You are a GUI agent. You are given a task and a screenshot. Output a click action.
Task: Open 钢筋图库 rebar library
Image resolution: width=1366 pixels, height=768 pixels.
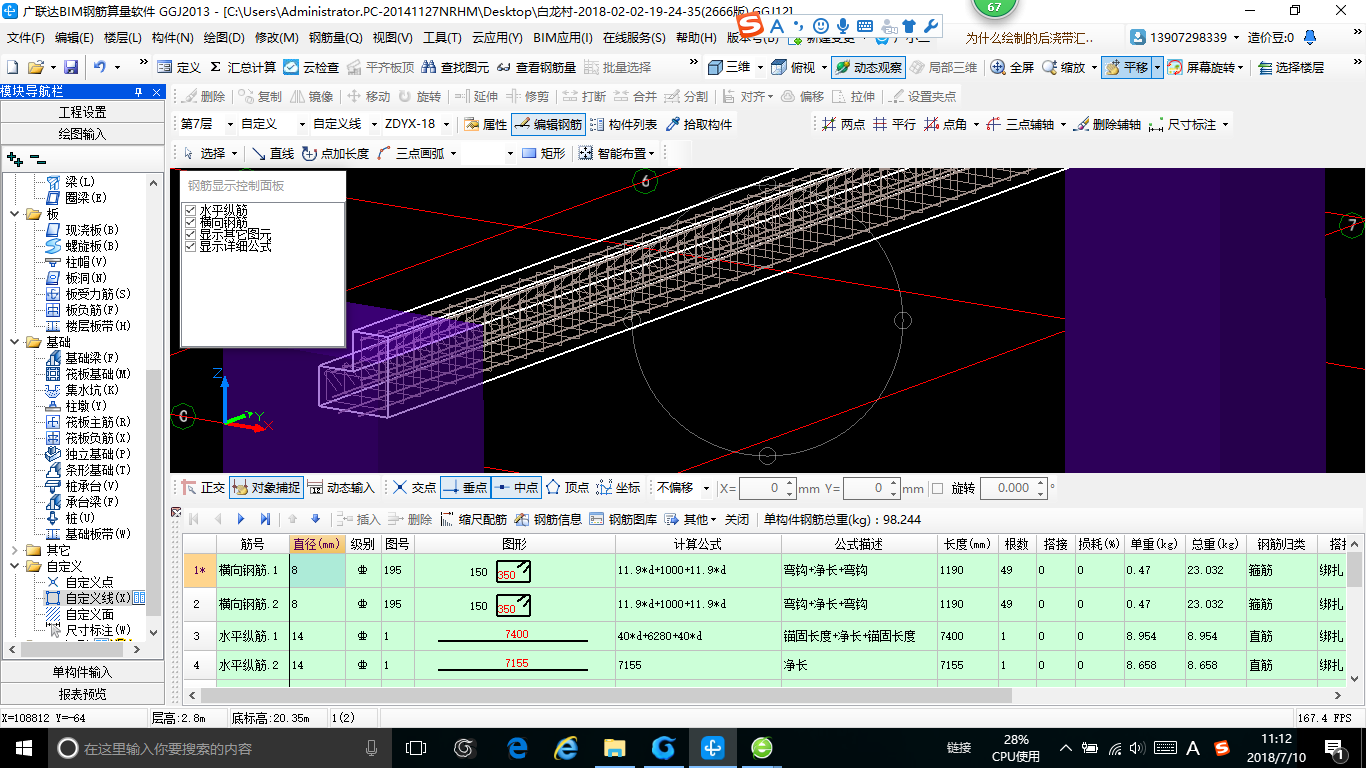[x=624, y=519]
